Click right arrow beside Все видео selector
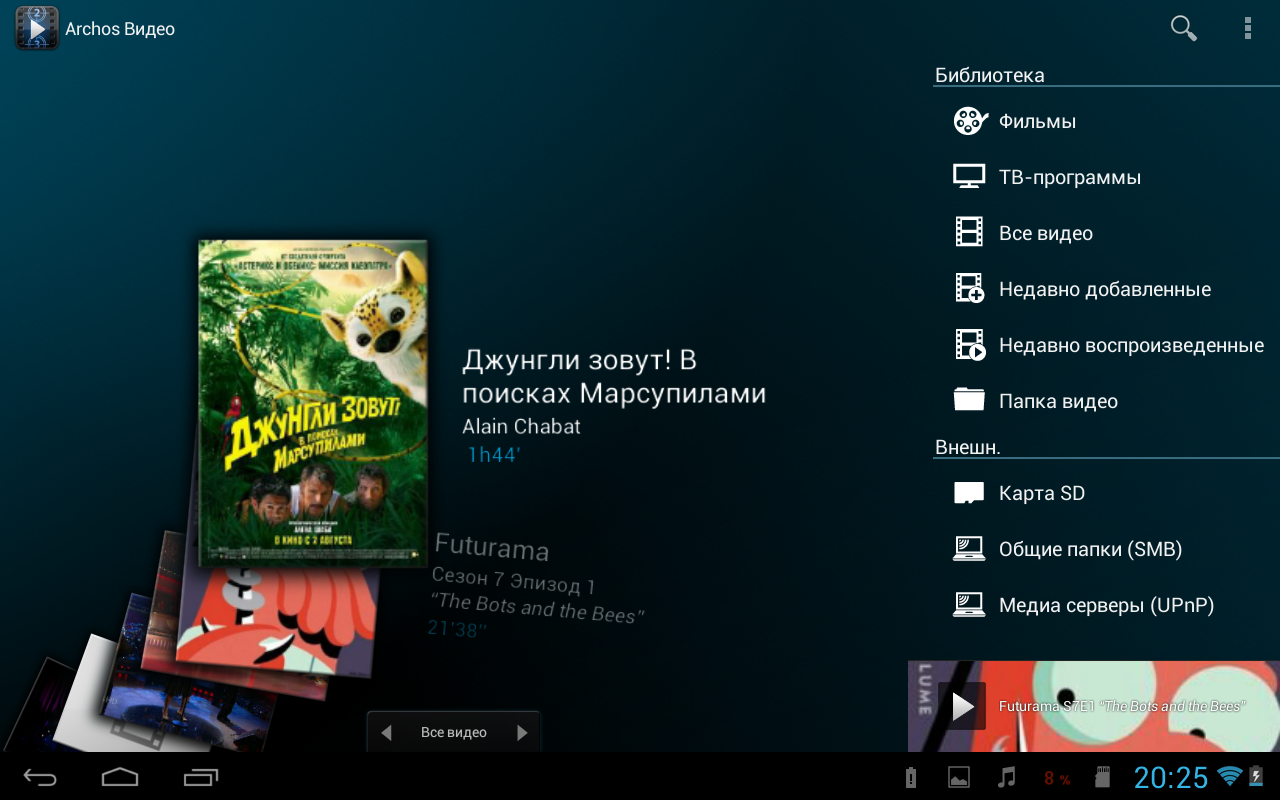 [521, 733]
